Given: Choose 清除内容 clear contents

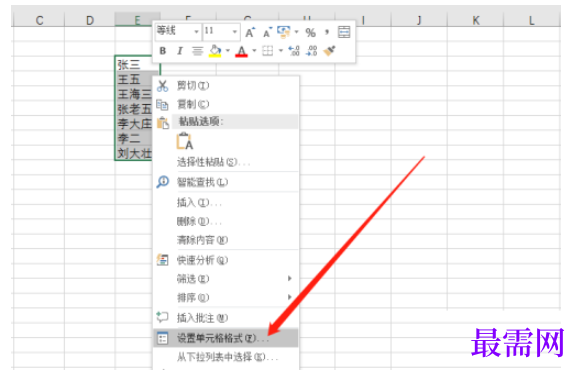Looking at the screenshot, I should coord(226,240).
